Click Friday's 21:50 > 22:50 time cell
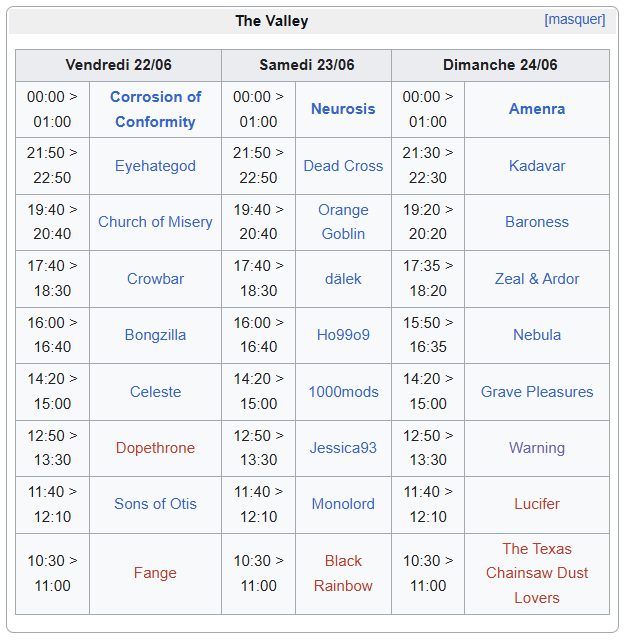The image size is (627, 640). tap(52, 166)
